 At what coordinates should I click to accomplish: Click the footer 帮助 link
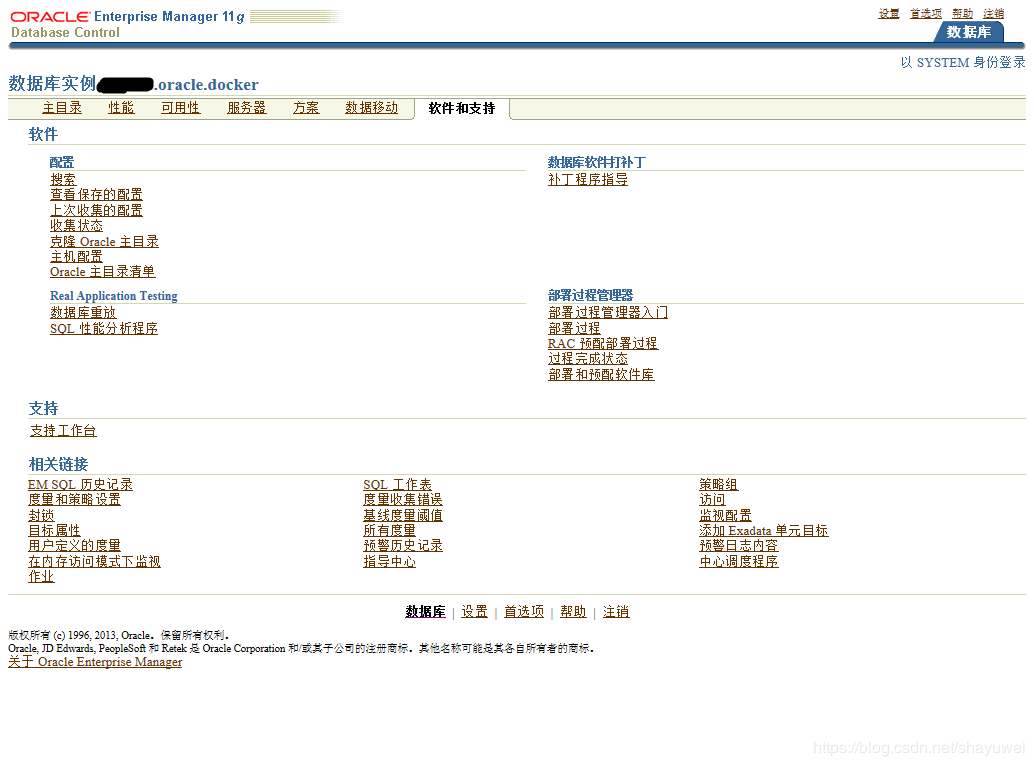coord(573,612)
